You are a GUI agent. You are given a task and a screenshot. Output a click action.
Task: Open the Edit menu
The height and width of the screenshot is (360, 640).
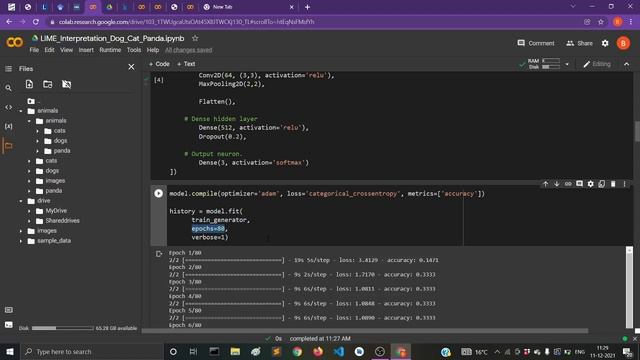coord(49,50)
